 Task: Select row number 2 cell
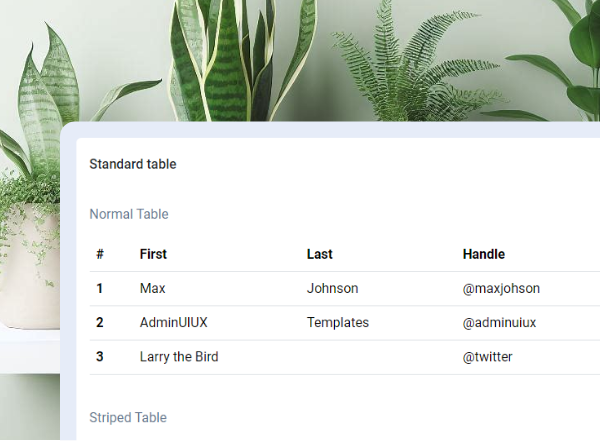pos(100,323)
